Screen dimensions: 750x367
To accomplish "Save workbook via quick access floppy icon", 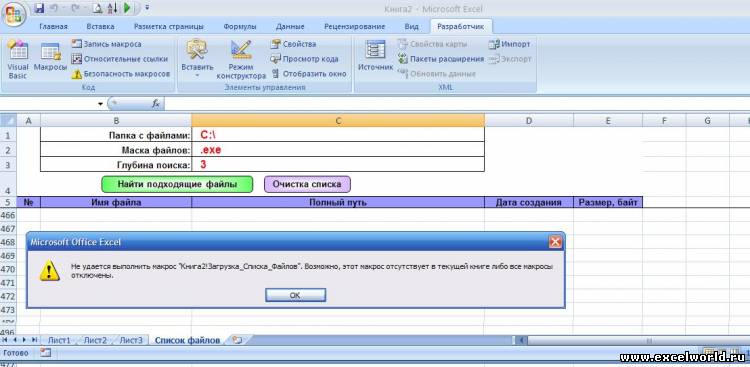I will click(40, 8).
